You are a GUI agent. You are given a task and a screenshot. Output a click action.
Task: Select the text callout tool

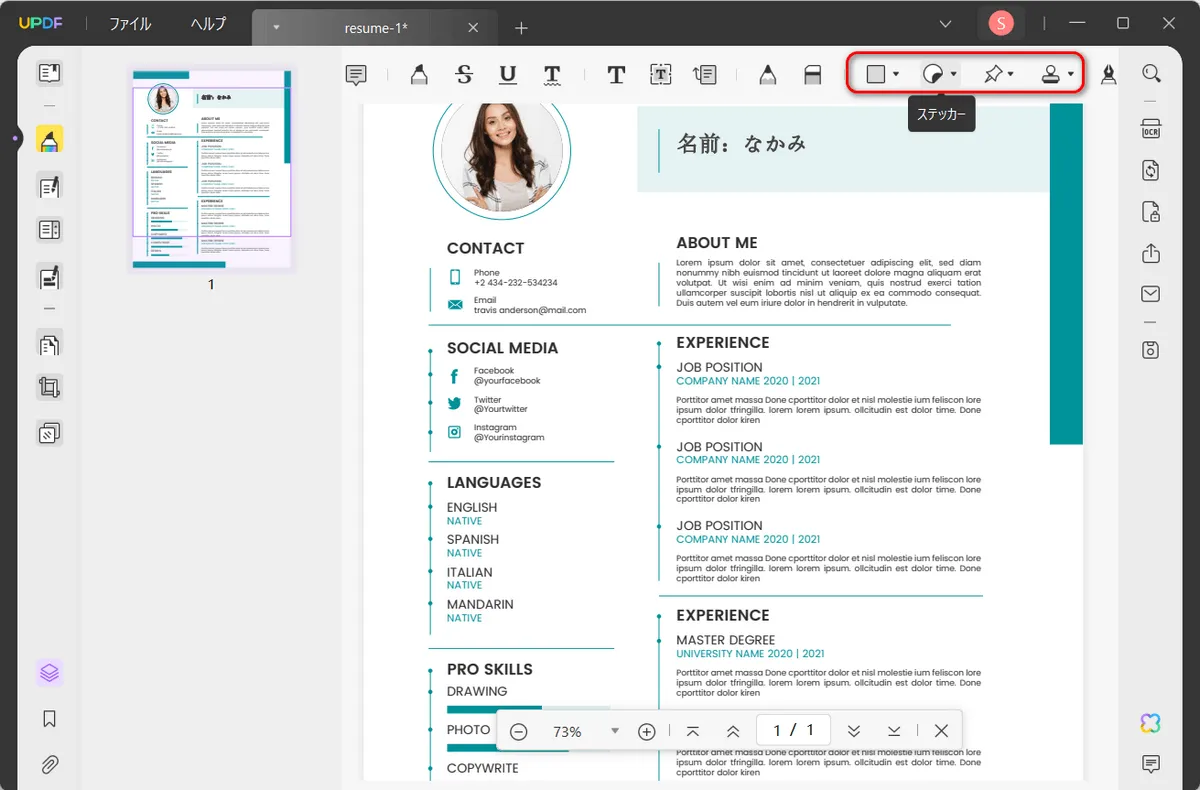coord(705,74)
